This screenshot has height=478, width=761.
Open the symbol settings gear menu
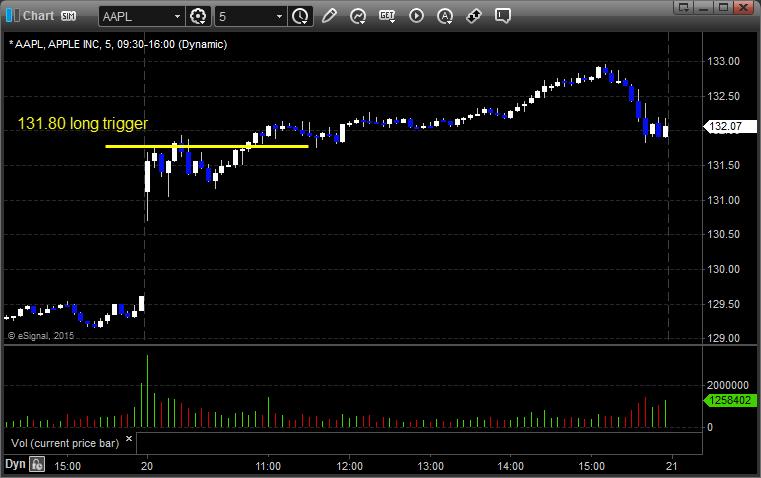(x=198, y=16)
